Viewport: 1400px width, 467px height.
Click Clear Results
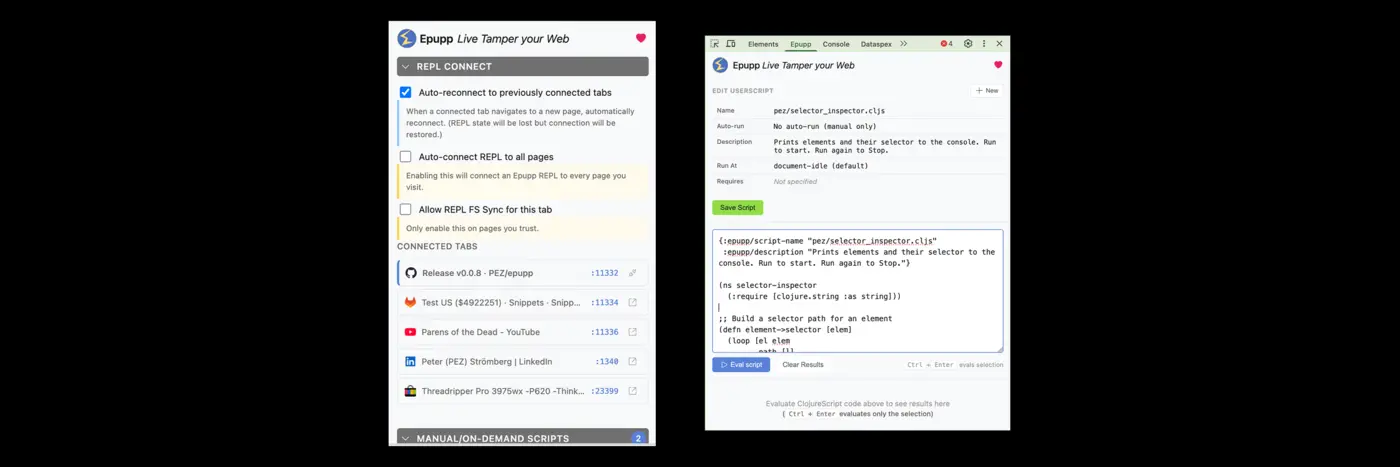pyautogui.click(x=803, y=365)
